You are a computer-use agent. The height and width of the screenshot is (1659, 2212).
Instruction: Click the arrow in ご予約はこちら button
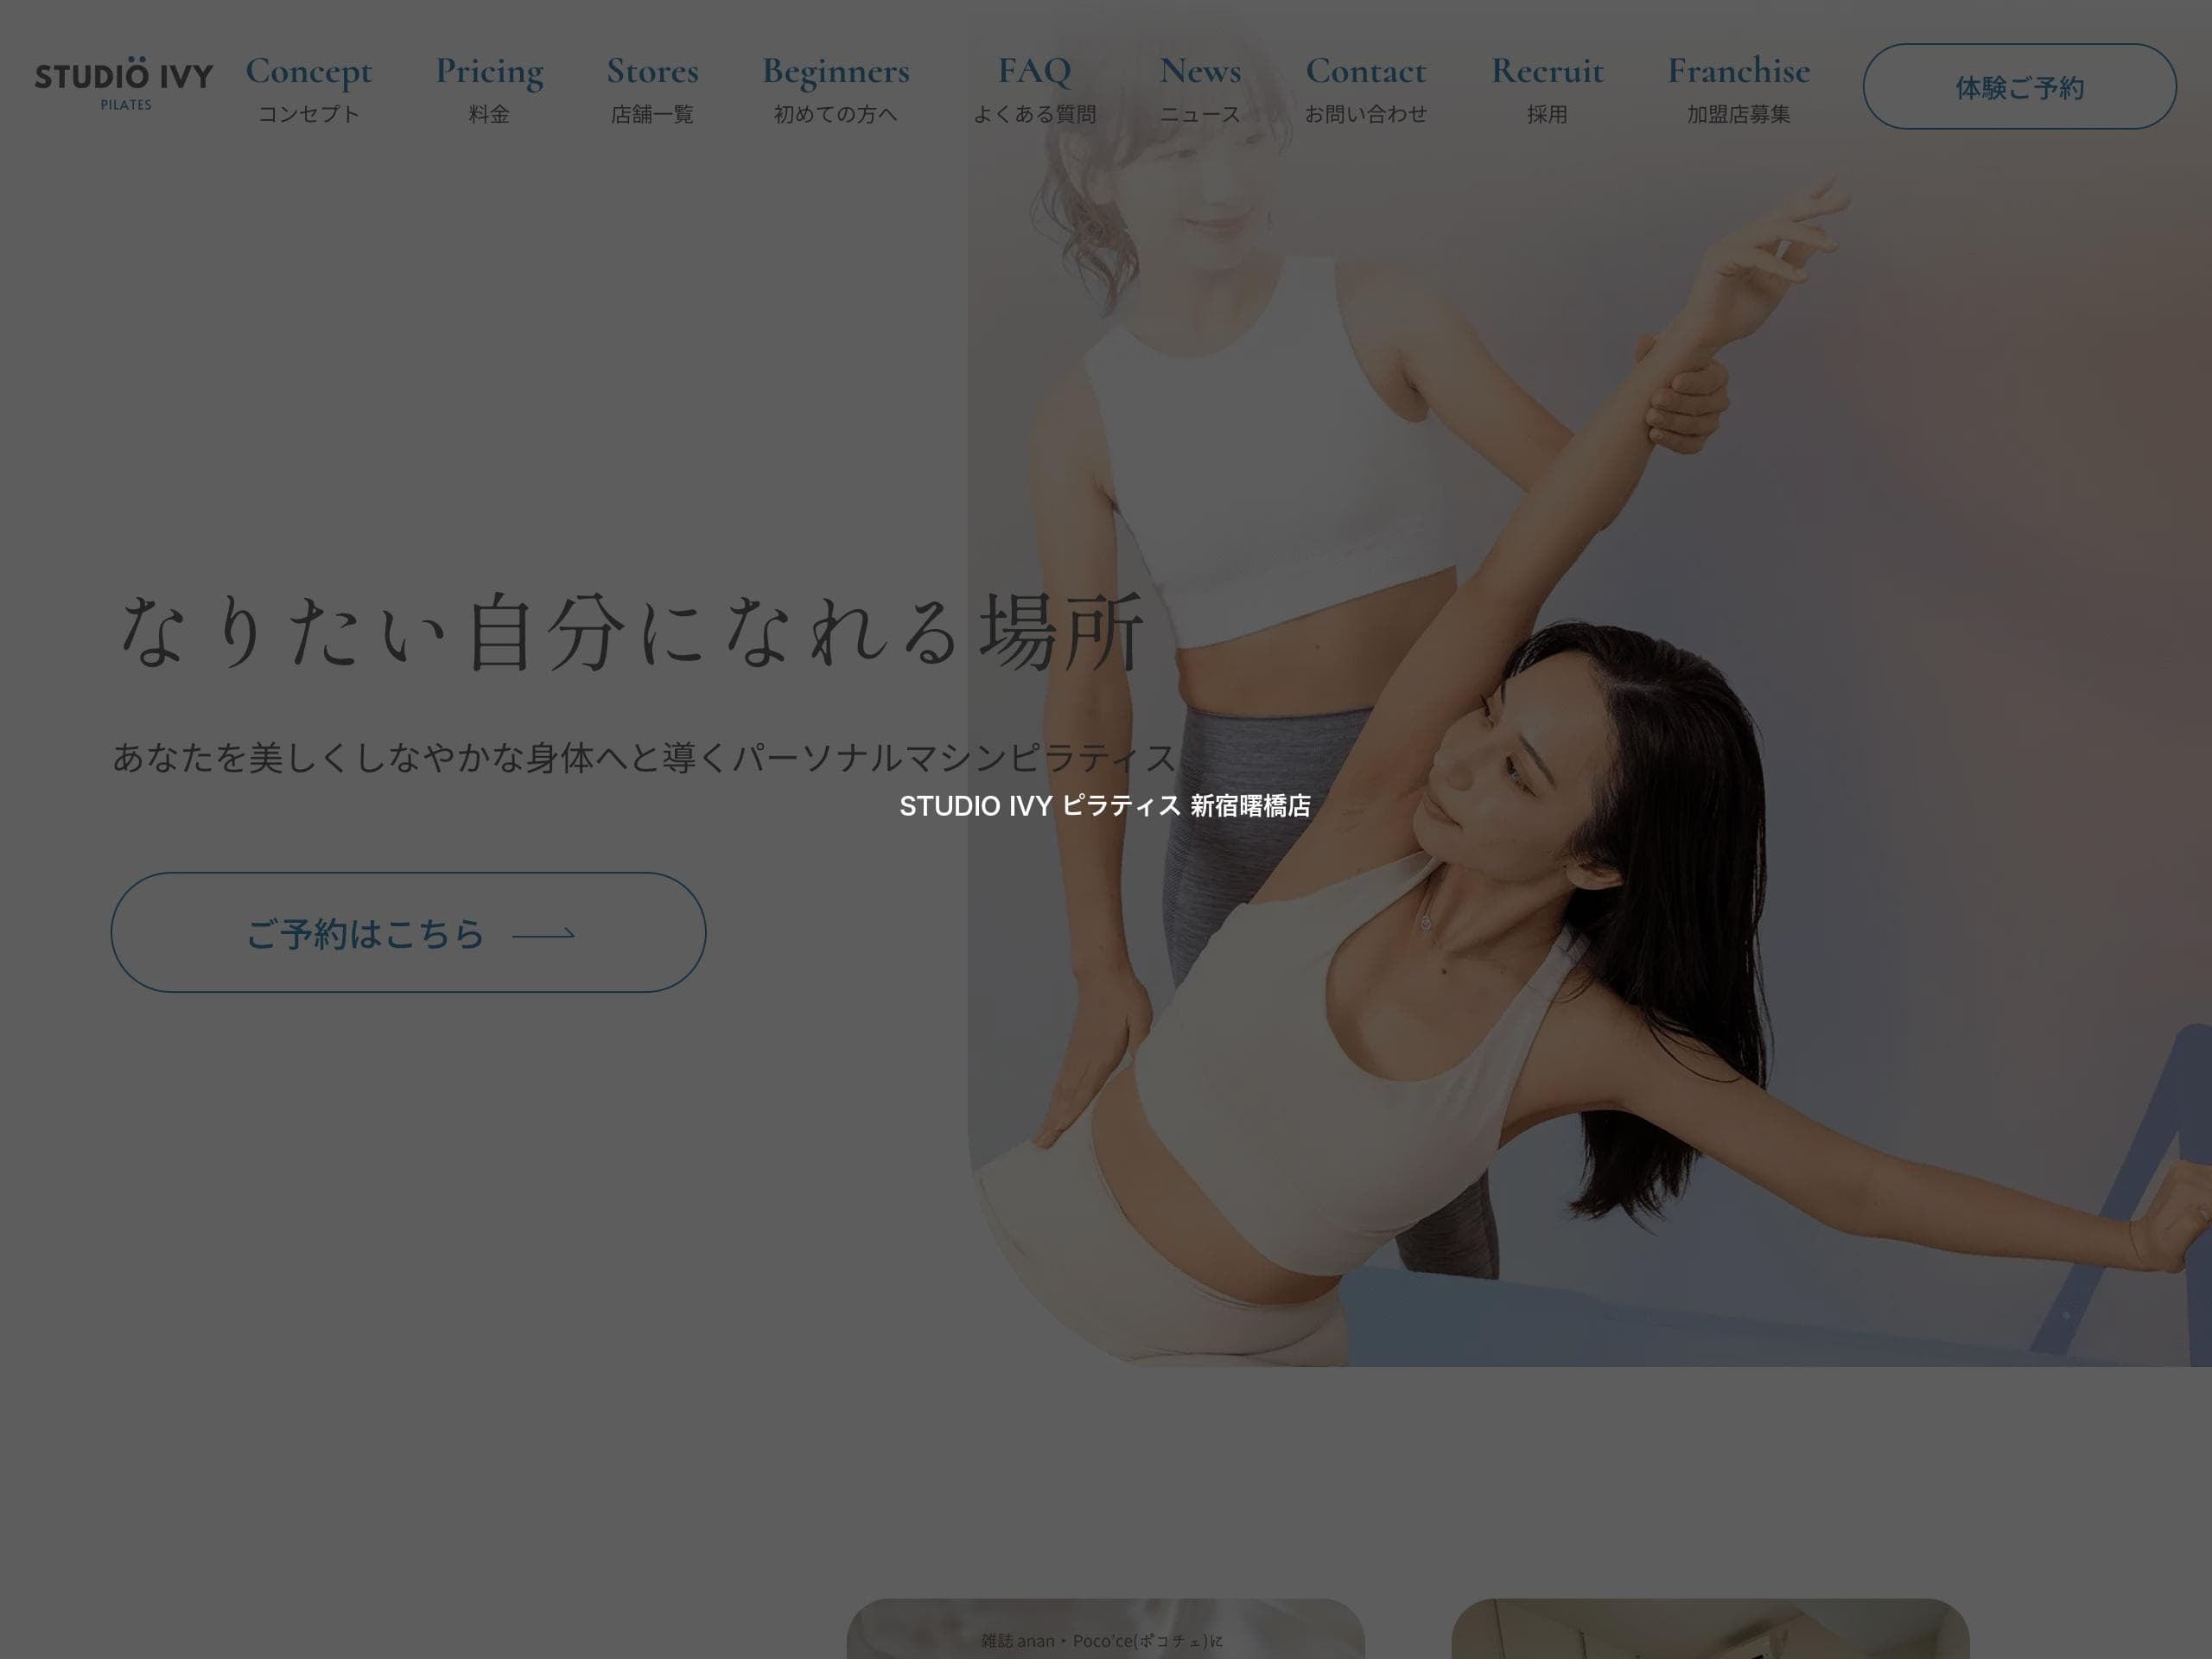[544, 934]
